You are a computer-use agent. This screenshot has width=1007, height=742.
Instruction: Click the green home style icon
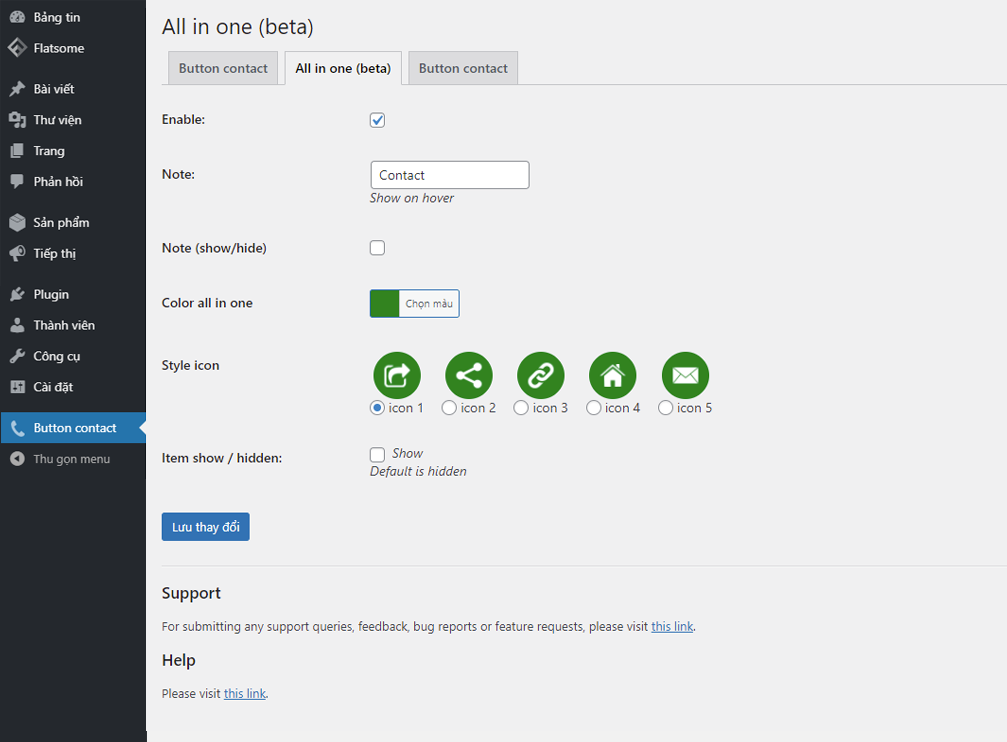613,376
